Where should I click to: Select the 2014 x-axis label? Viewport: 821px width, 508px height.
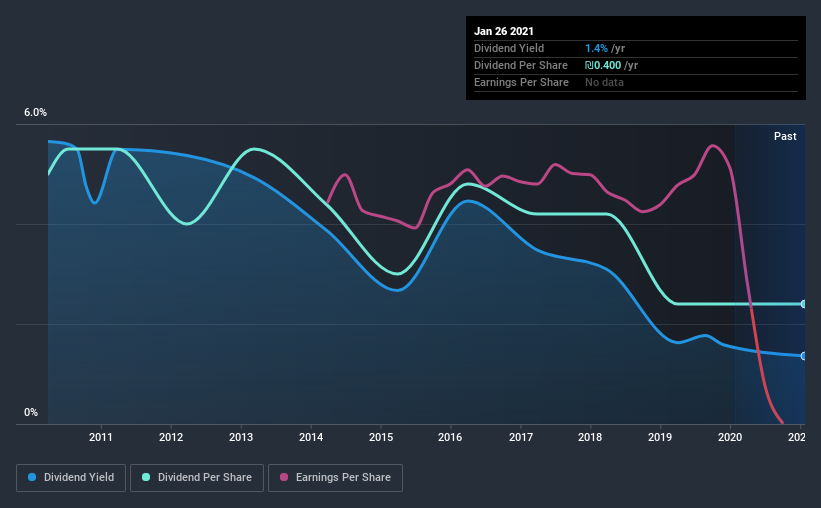point(311,437)
